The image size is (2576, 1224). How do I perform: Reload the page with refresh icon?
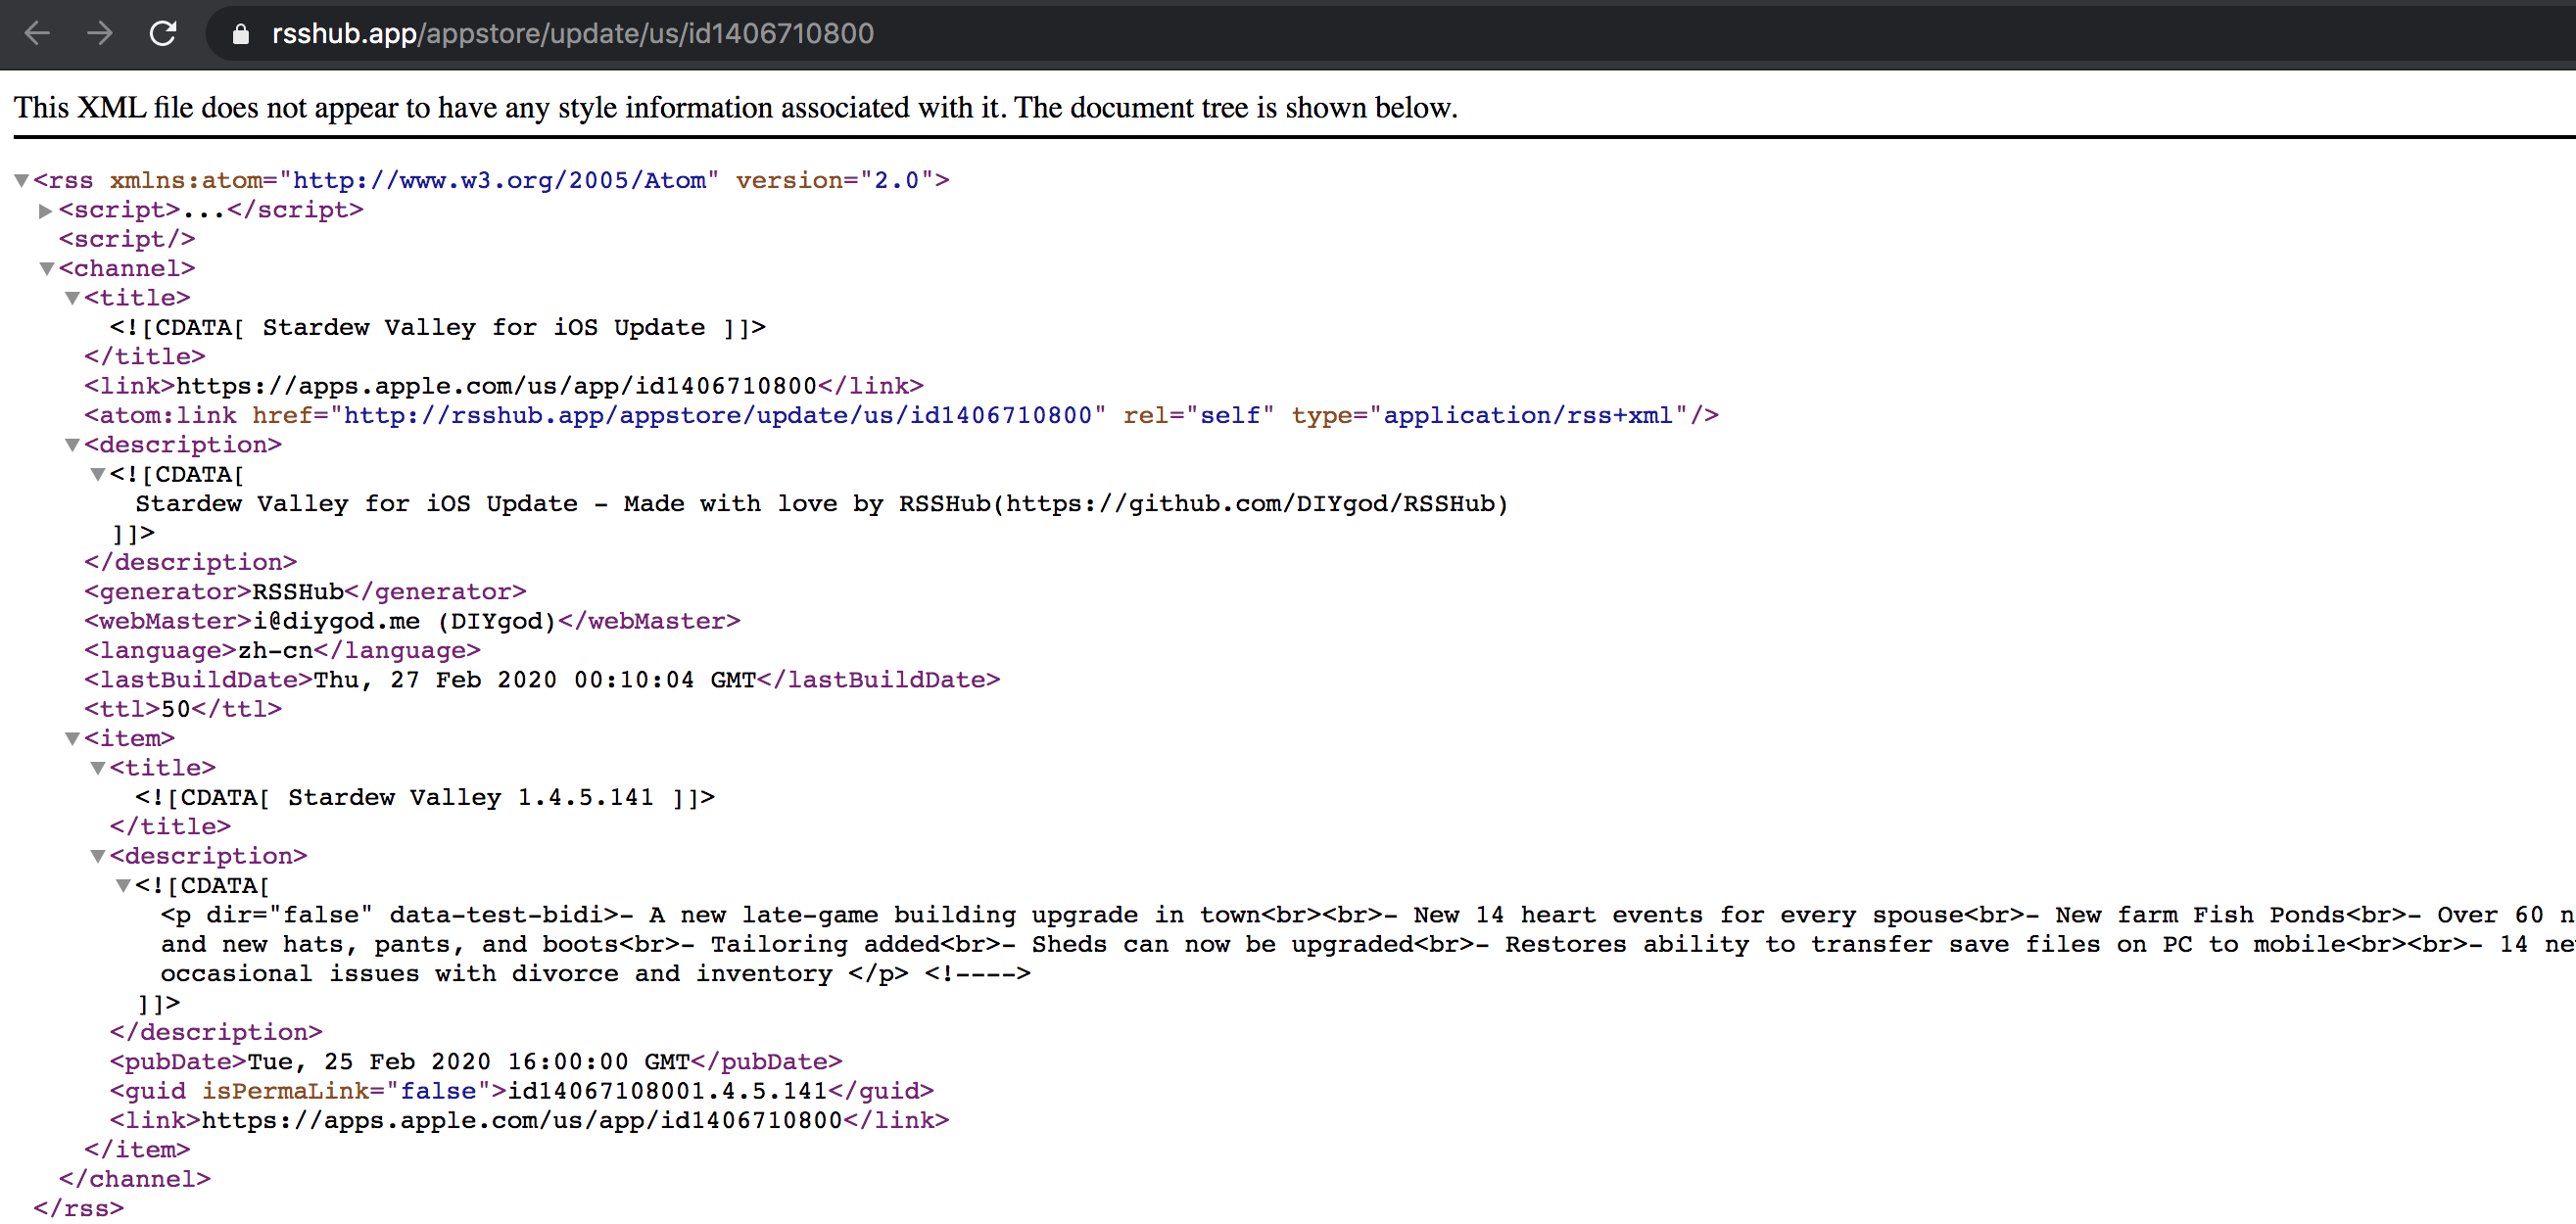[163, 33]
